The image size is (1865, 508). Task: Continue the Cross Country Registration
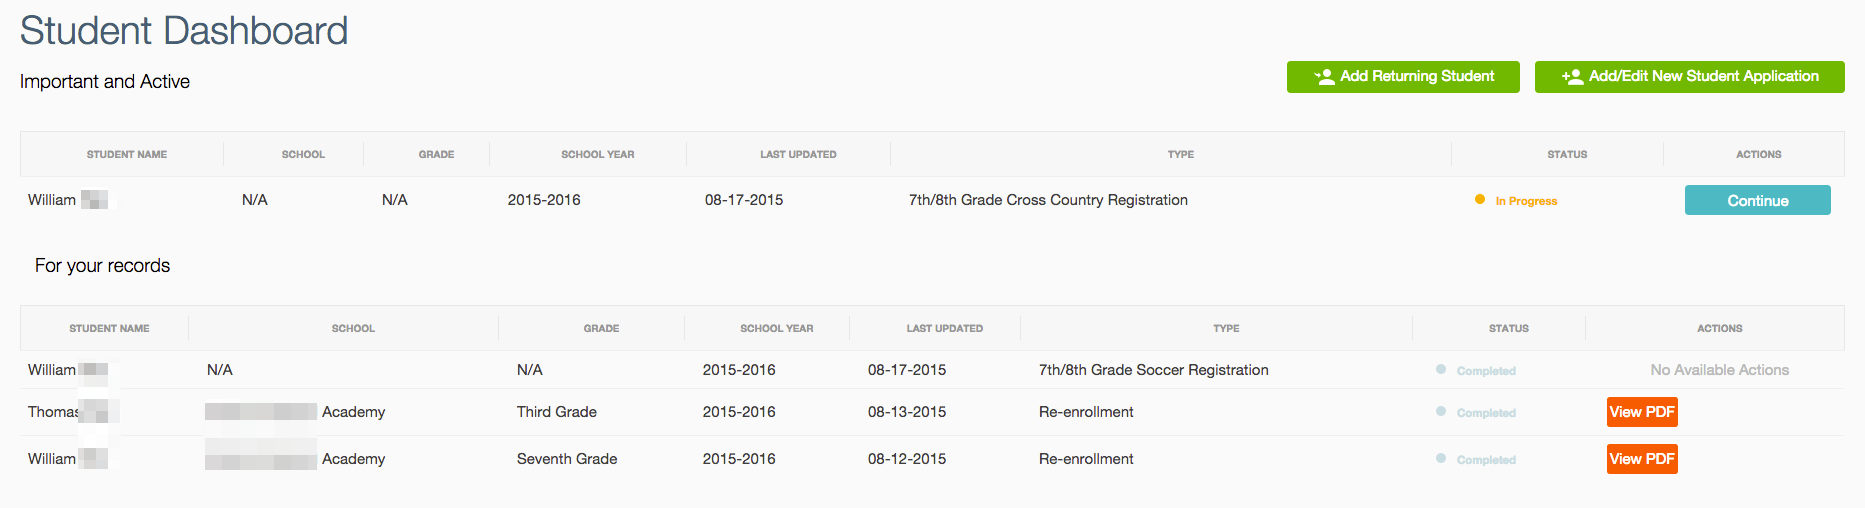(1757, 200)
